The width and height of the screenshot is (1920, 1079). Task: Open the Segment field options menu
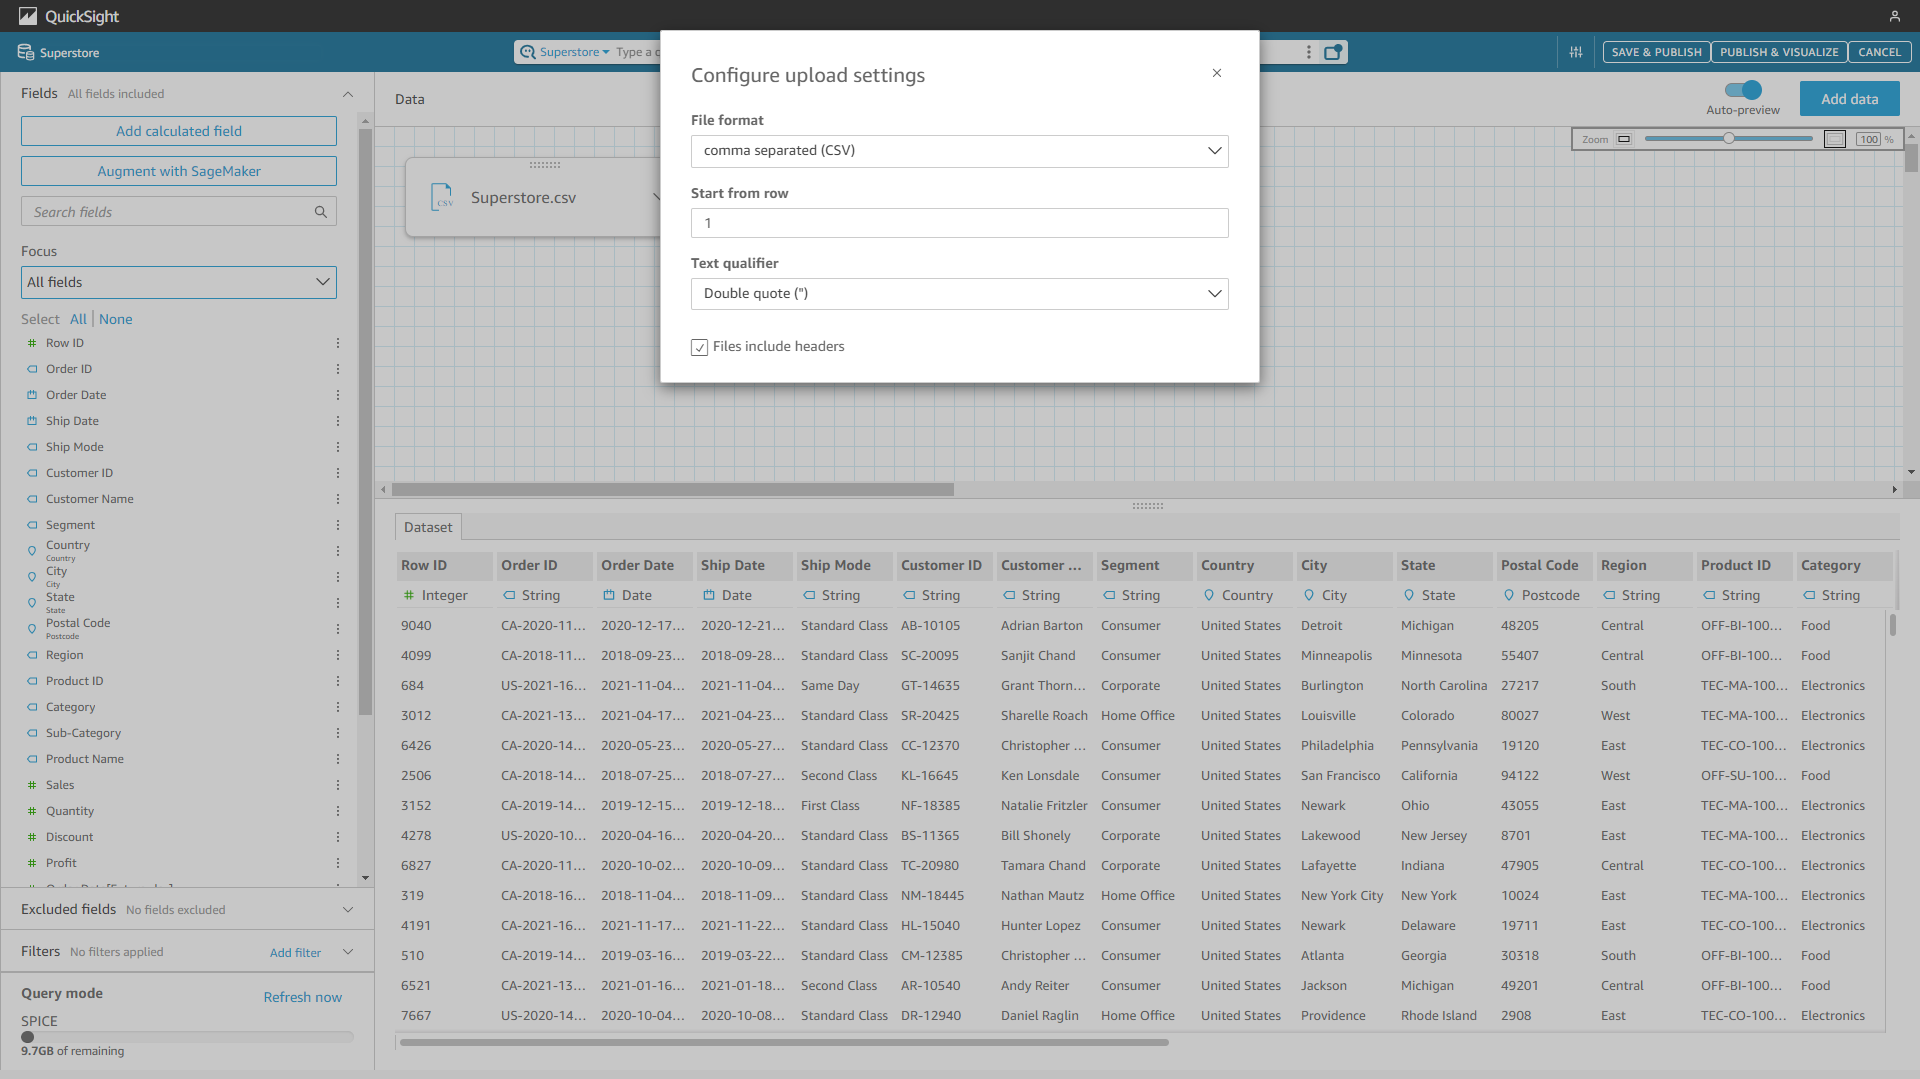(x=338, y=525)
